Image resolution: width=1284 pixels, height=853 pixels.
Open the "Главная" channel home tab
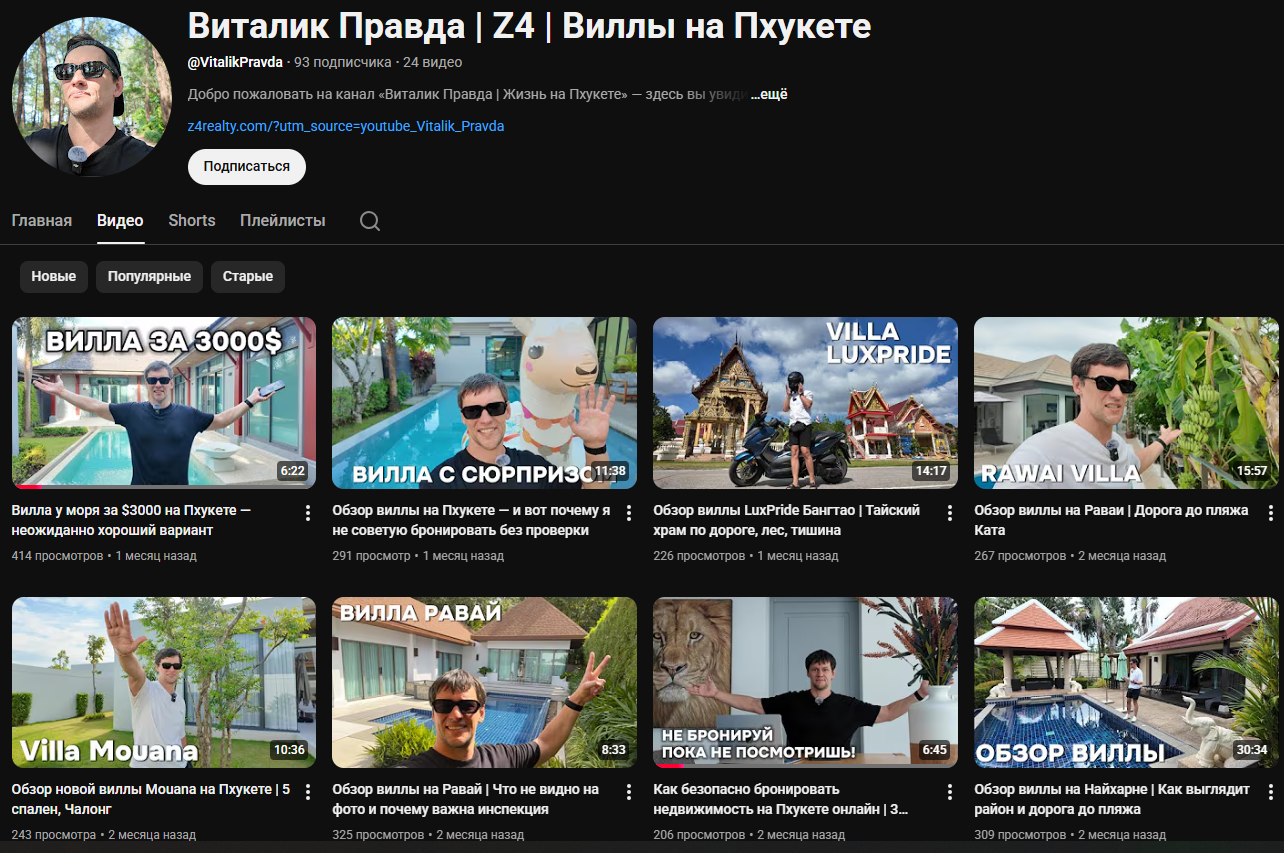click(x=42, y=221)
